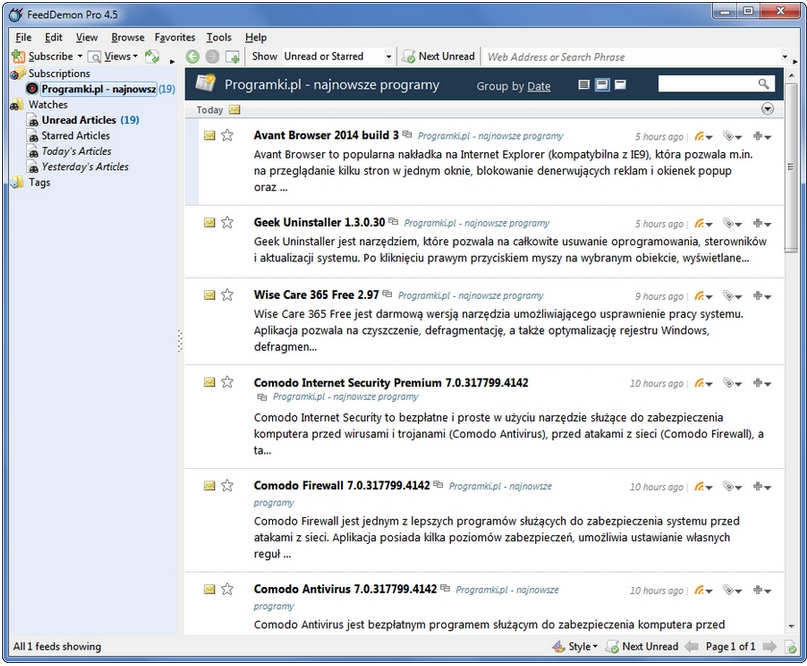Click the search magnifier in the feed header
The height and width of the screenshot is (666, 807).
(x=763, y=83)
